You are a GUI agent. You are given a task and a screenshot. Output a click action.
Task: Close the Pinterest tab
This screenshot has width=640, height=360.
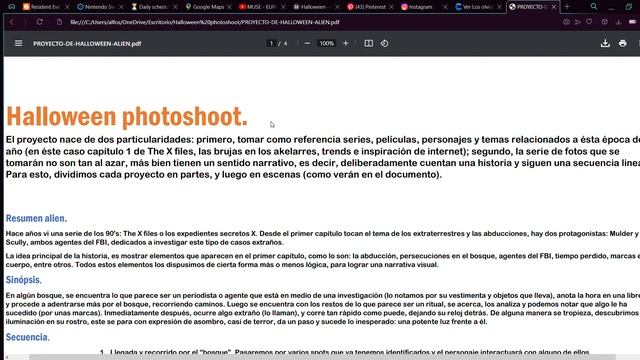391,7
